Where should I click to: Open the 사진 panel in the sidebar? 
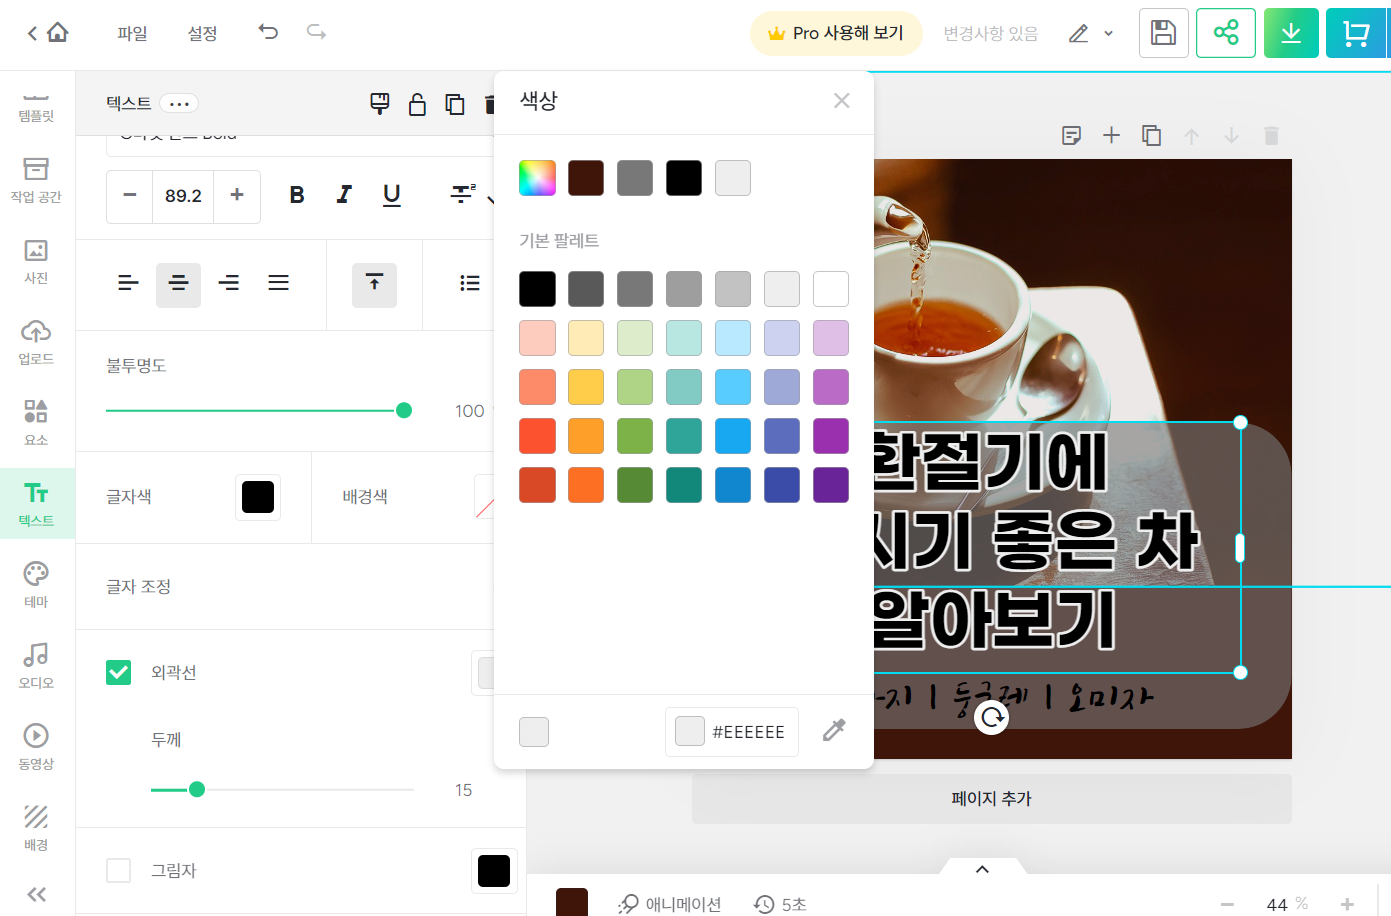coord(35,262)
